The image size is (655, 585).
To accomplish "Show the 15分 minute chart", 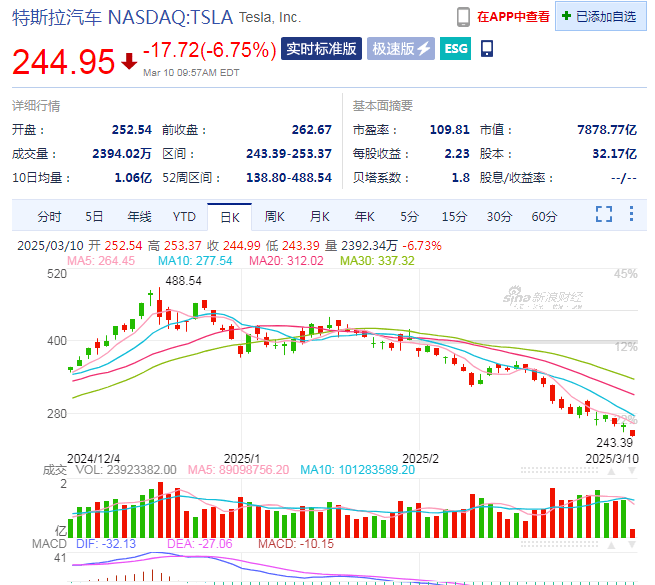I will point(454,216).
